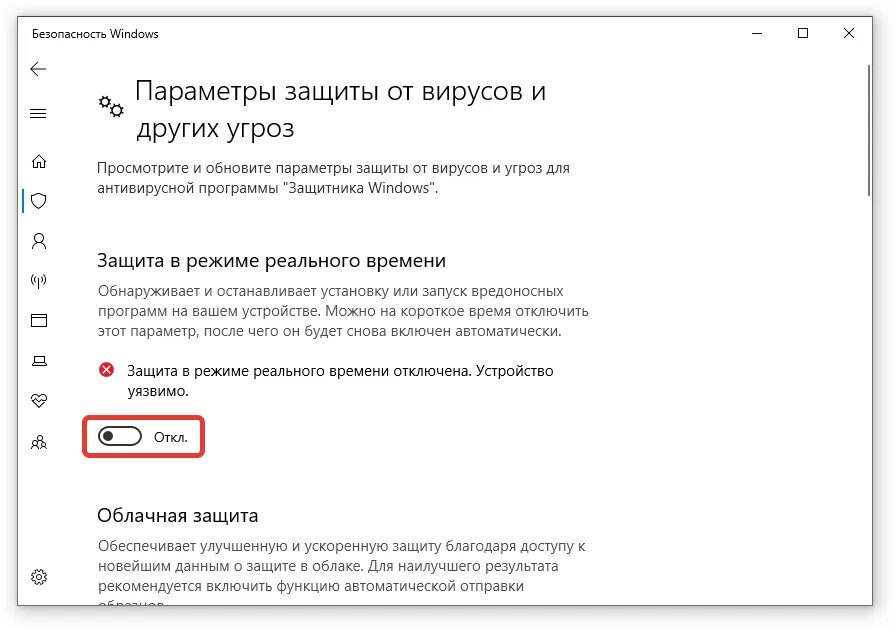The height and width of the screenshot is (628, 894).
Task: Close the Windows Security window
Action: pos(849,34)
